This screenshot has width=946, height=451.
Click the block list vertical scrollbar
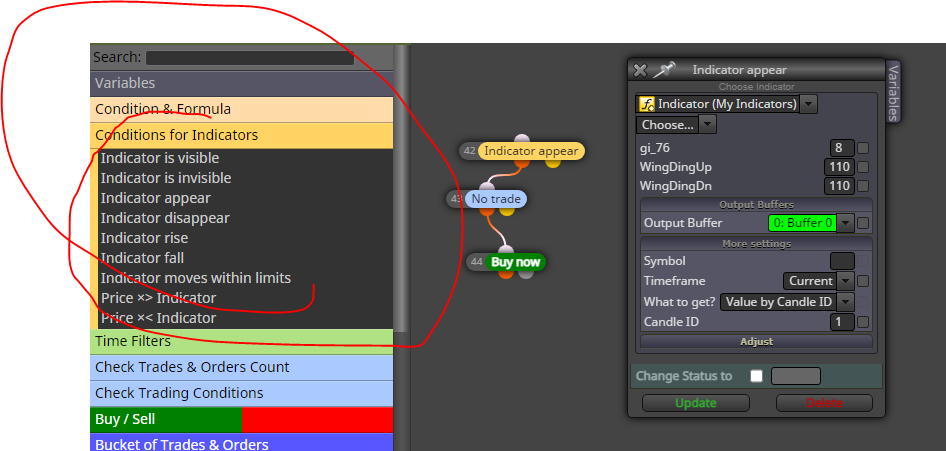pyautogui.click(x=401, y=188)
